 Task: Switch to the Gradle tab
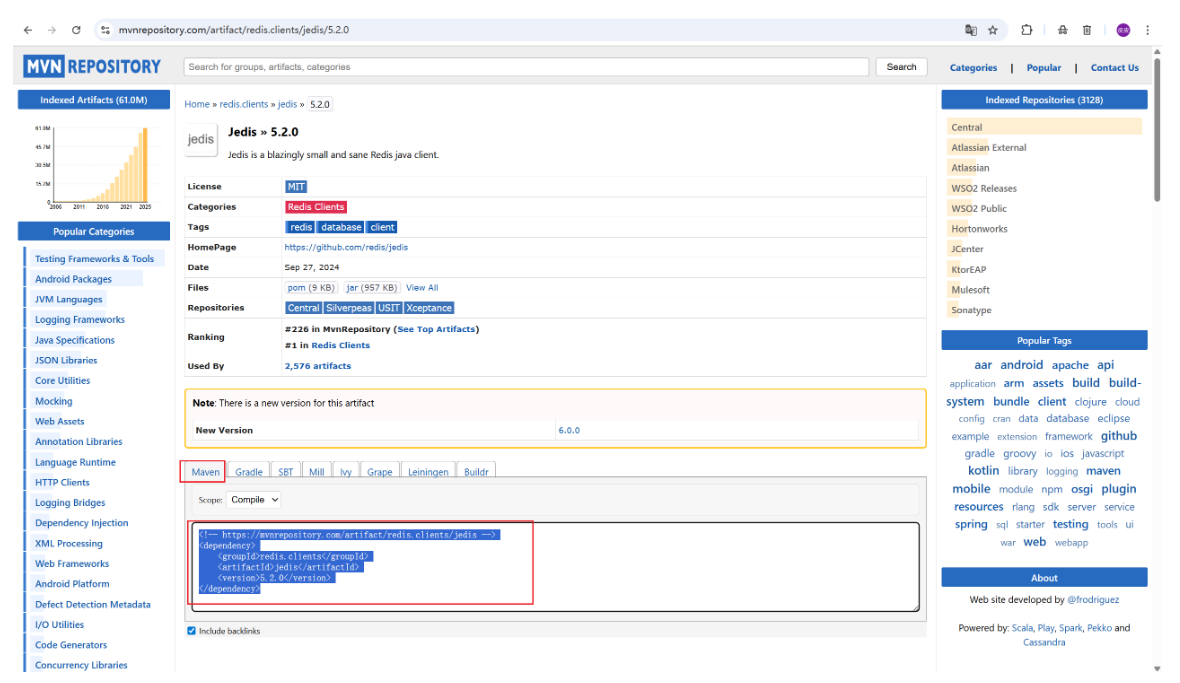(x=248, y=472)
